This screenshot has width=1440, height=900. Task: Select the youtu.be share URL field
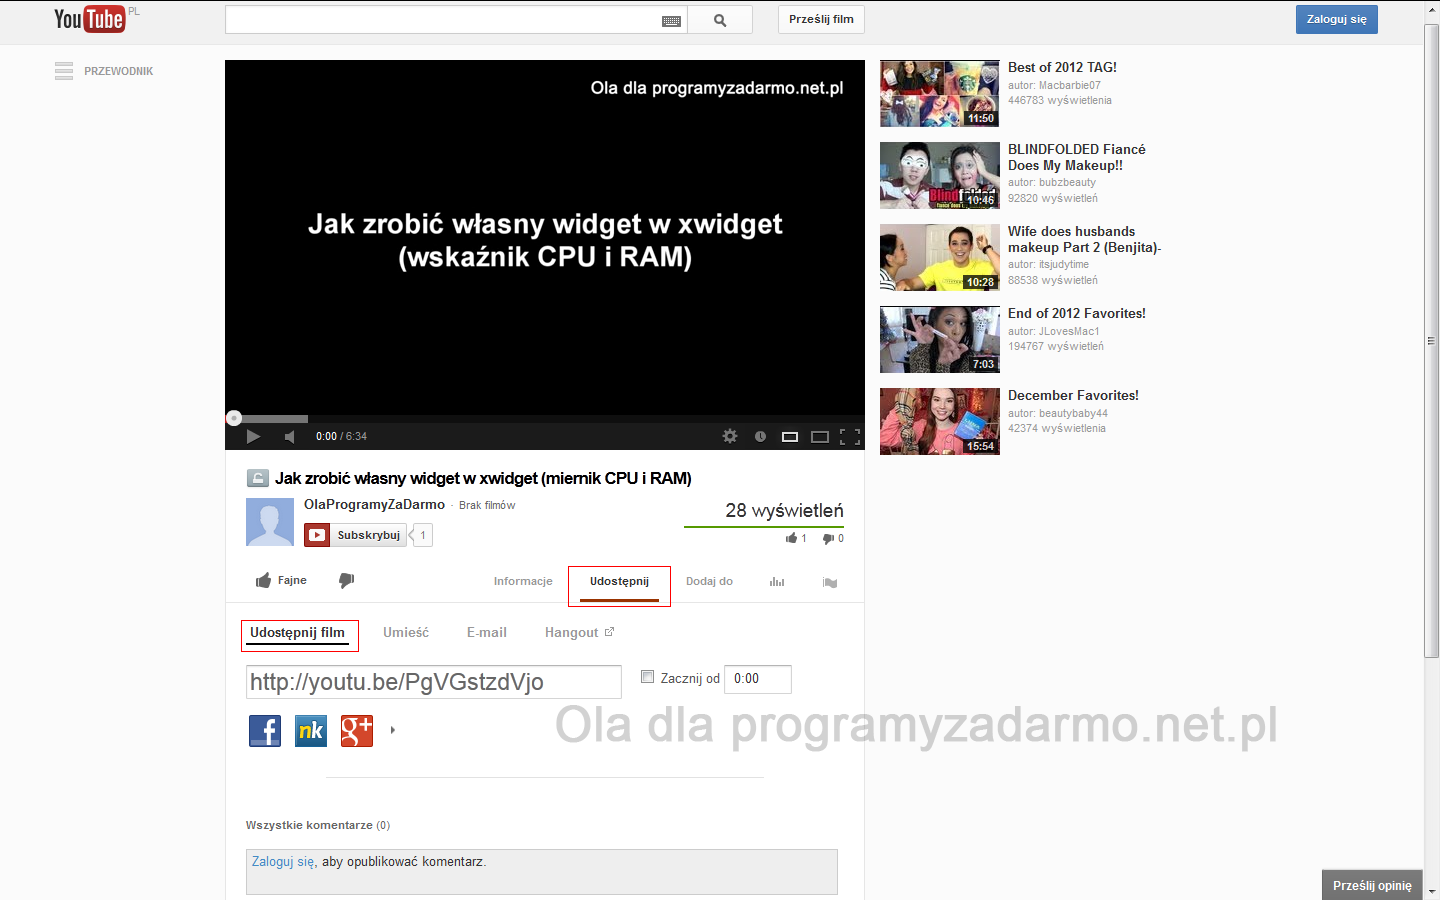[434, 682]
